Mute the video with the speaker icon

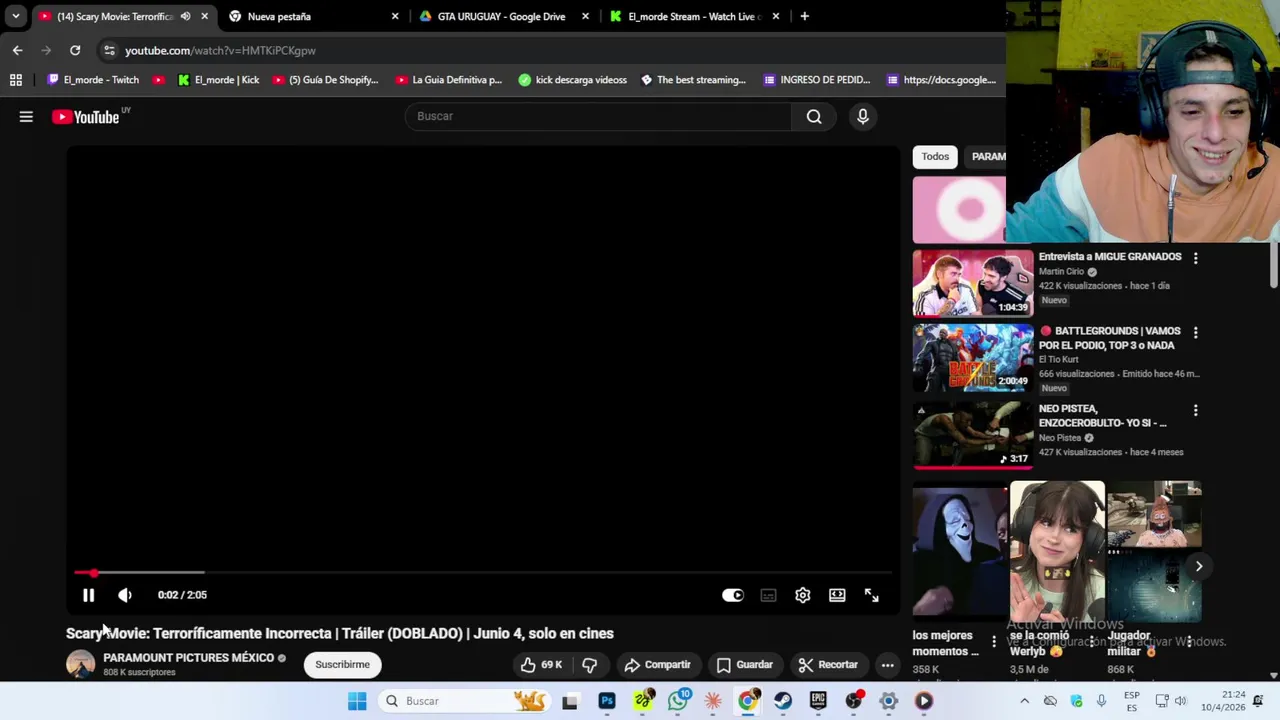pos(125,595)
